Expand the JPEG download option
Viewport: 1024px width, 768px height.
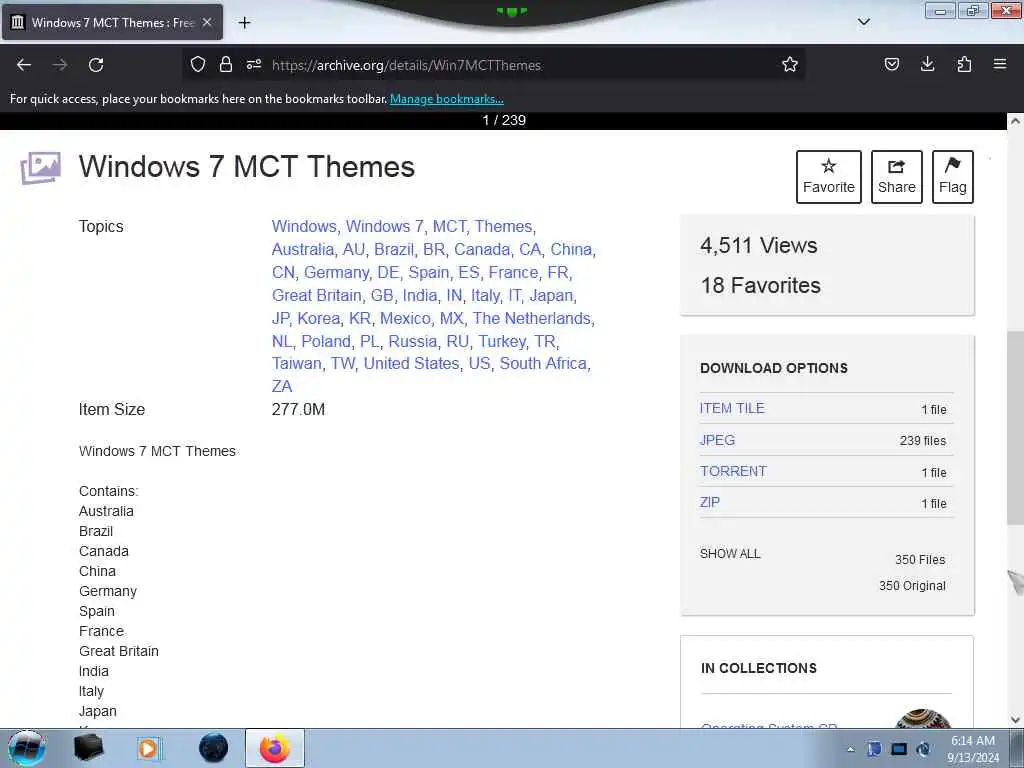(x=717, y=440)
